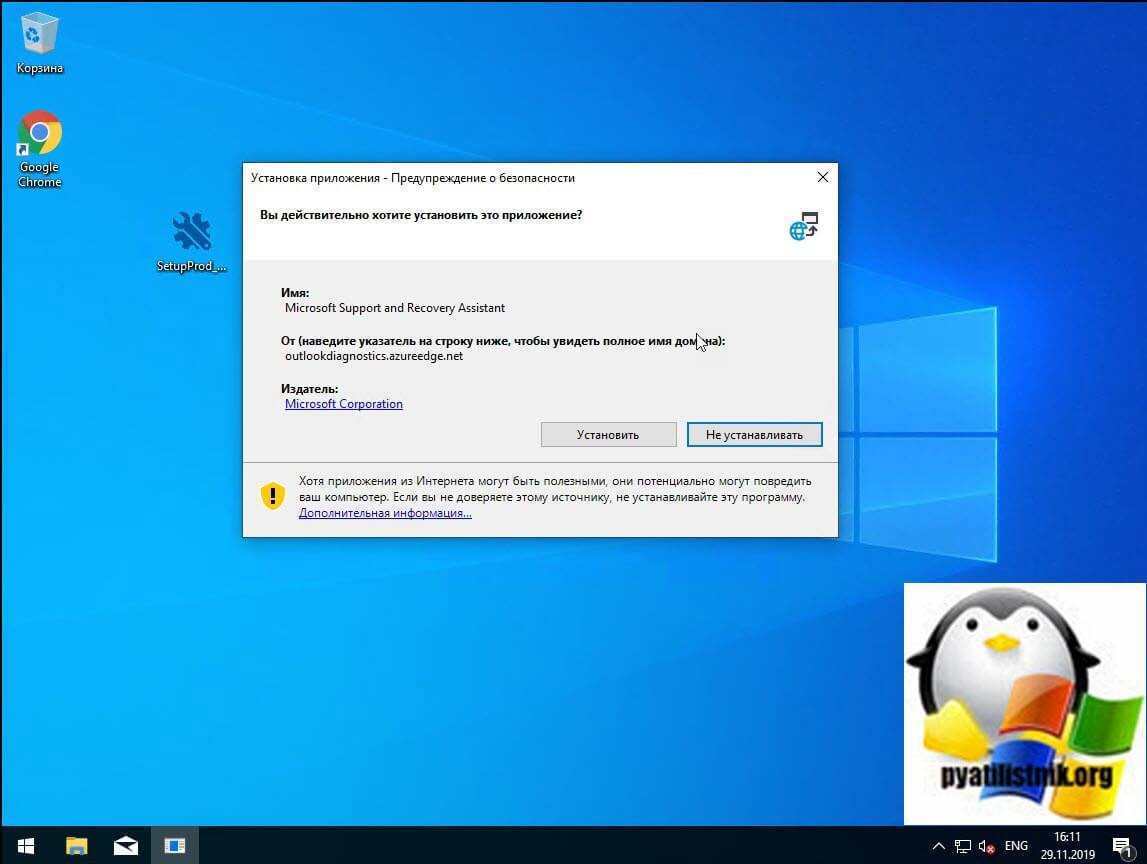Open the Mail app from the taskbar
Viewport: 1147px width, 864px height.
click(125, 845)
